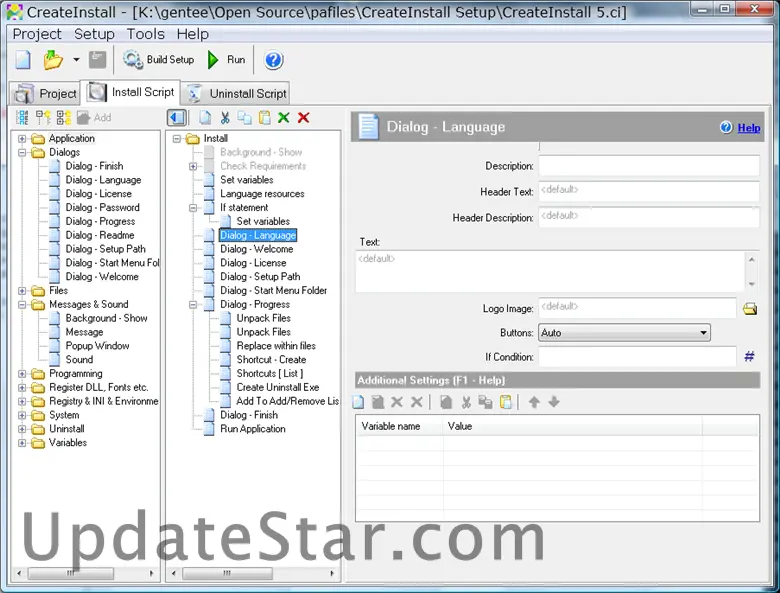
Task: Click the red X delete icon
Action: [303, 118]
